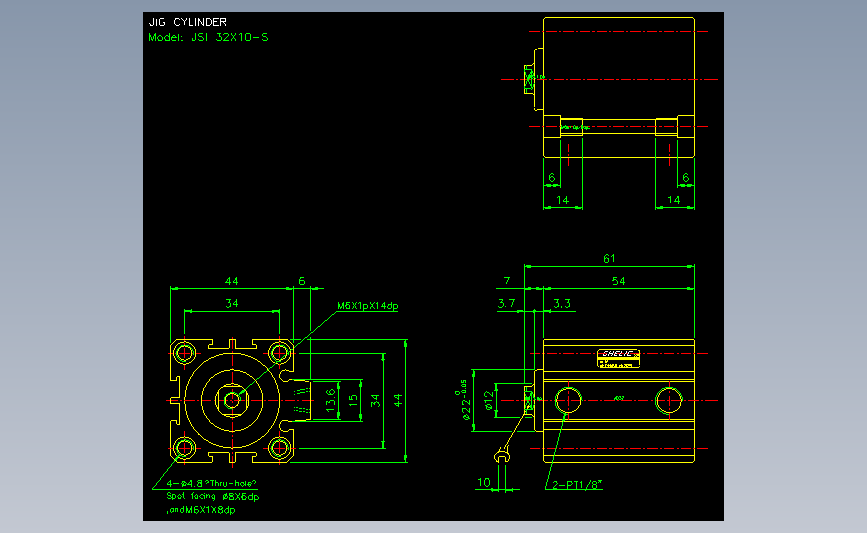
Task: Click the M6X1pX14dp thread annotation
Action: coord(368,306)
